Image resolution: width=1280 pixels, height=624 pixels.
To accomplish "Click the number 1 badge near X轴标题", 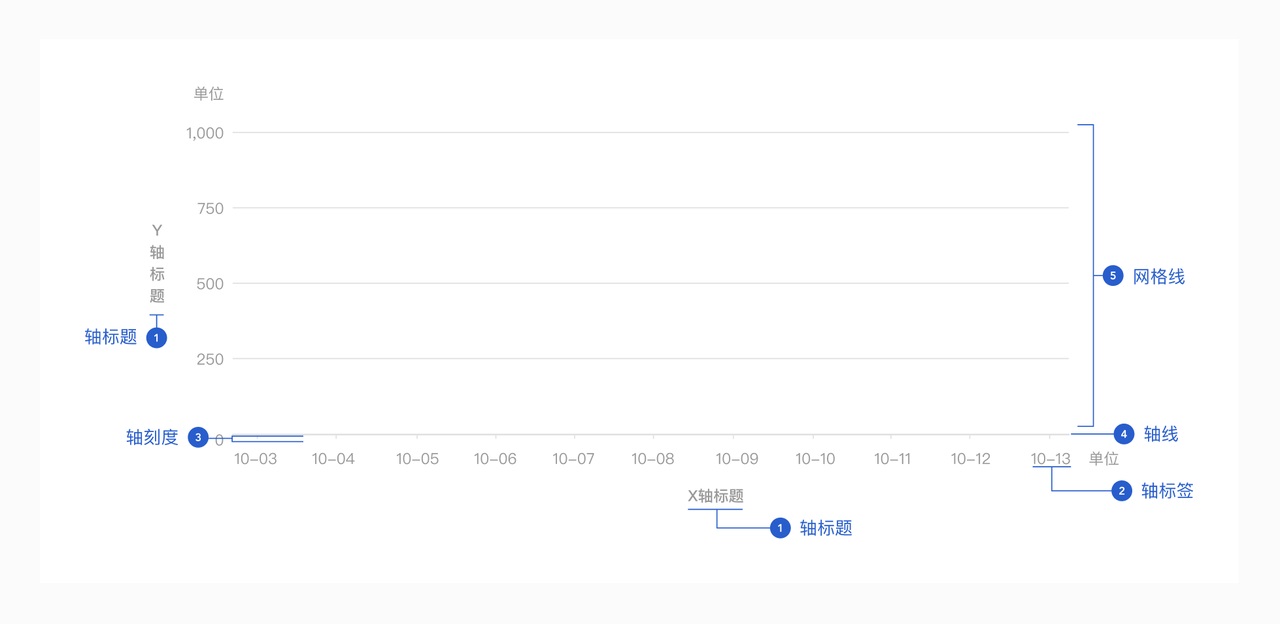I will [x=780, y=528].
